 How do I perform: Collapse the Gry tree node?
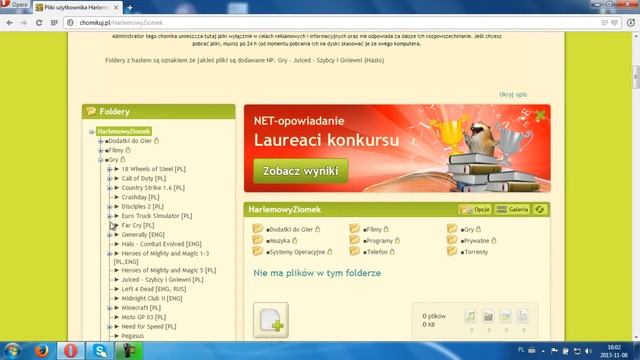point(100,160)
